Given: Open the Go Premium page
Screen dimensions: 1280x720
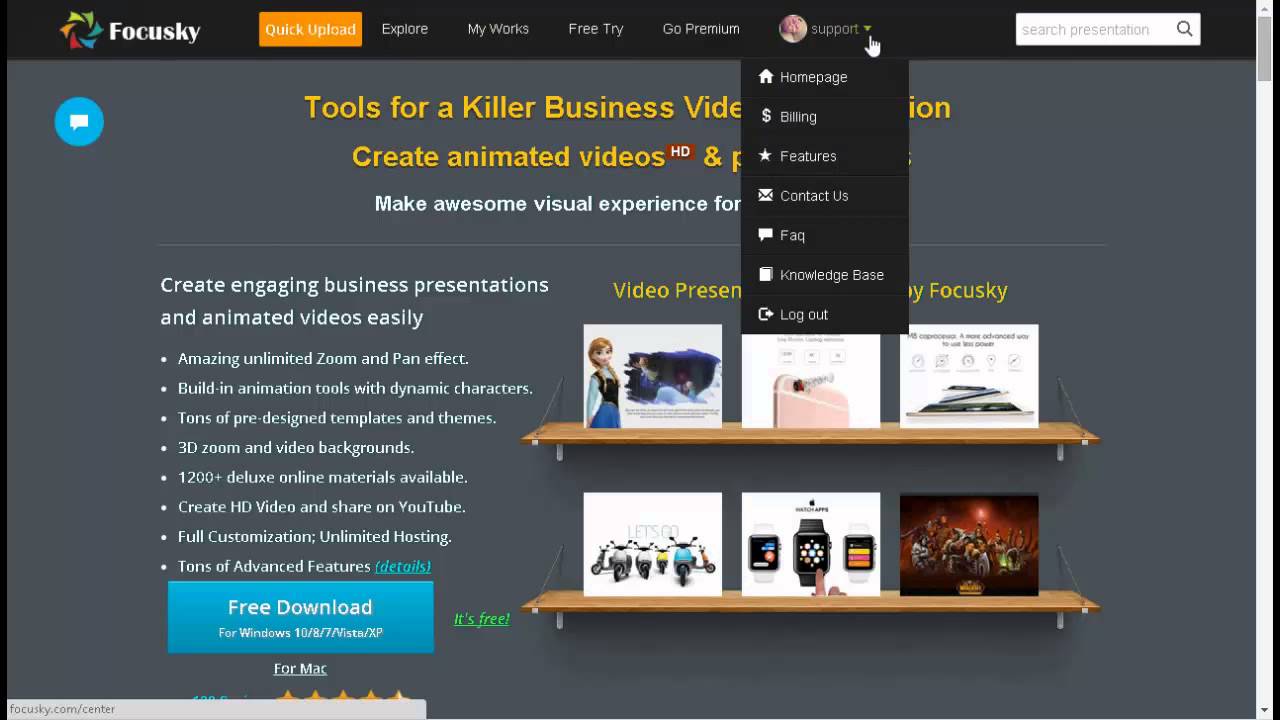Looking at the screenshot, I should click(701, 29).
